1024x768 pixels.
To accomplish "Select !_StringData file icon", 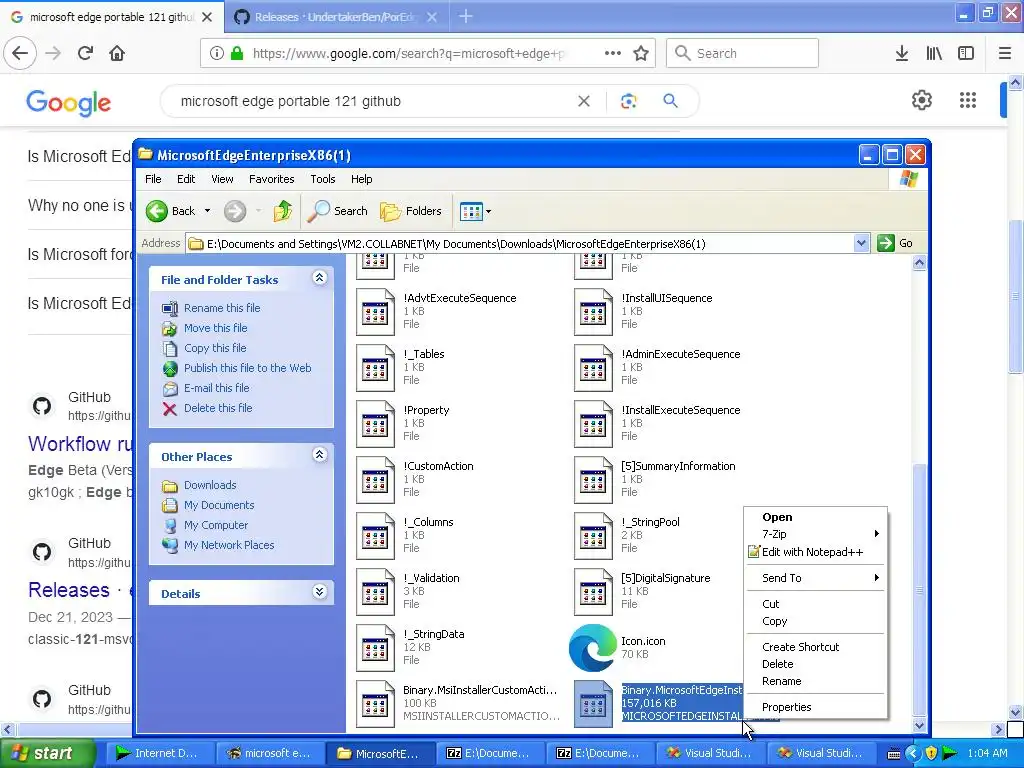I will (x=376, y=648).
